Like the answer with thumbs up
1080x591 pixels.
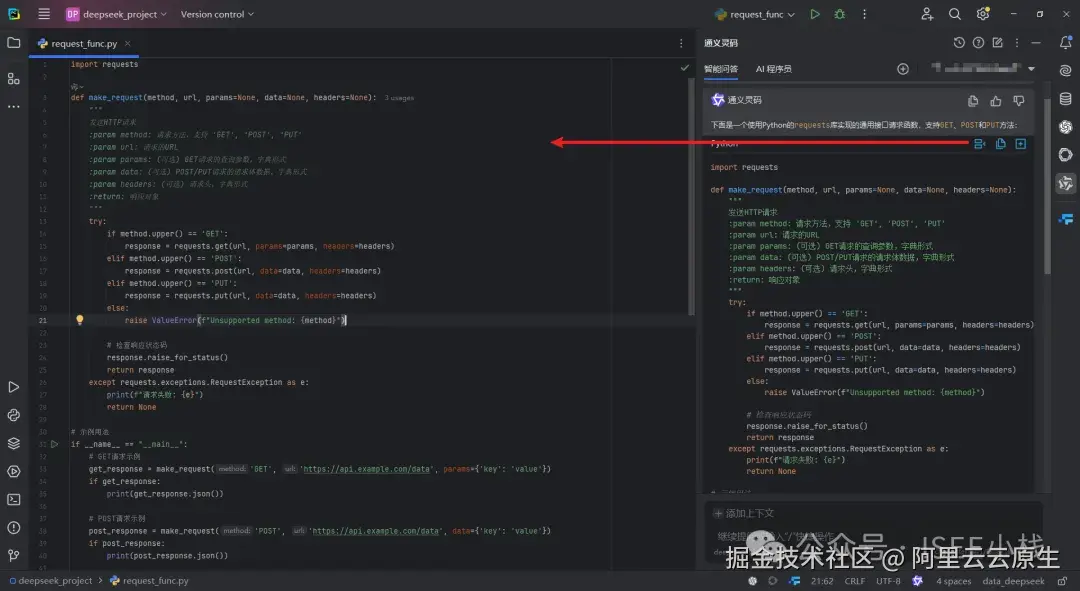(x=996, y=101)
